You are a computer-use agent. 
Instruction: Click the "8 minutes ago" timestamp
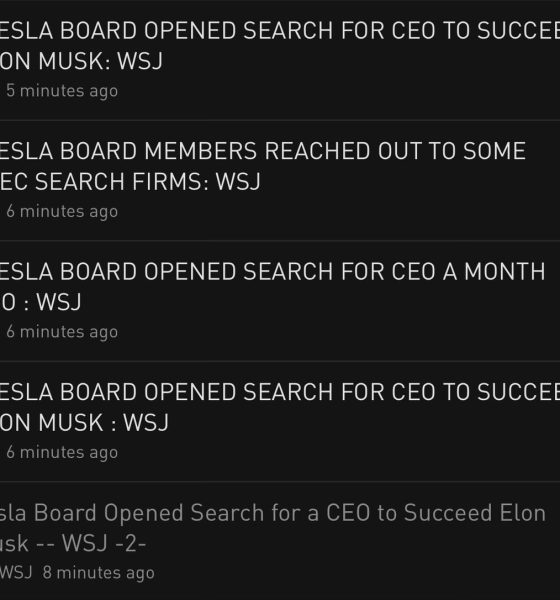tap(98, 573)
